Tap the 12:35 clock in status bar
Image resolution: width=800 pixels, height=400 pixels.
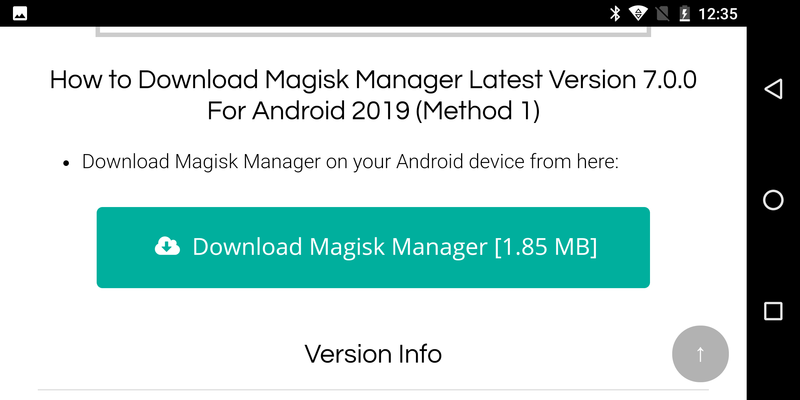717,13
